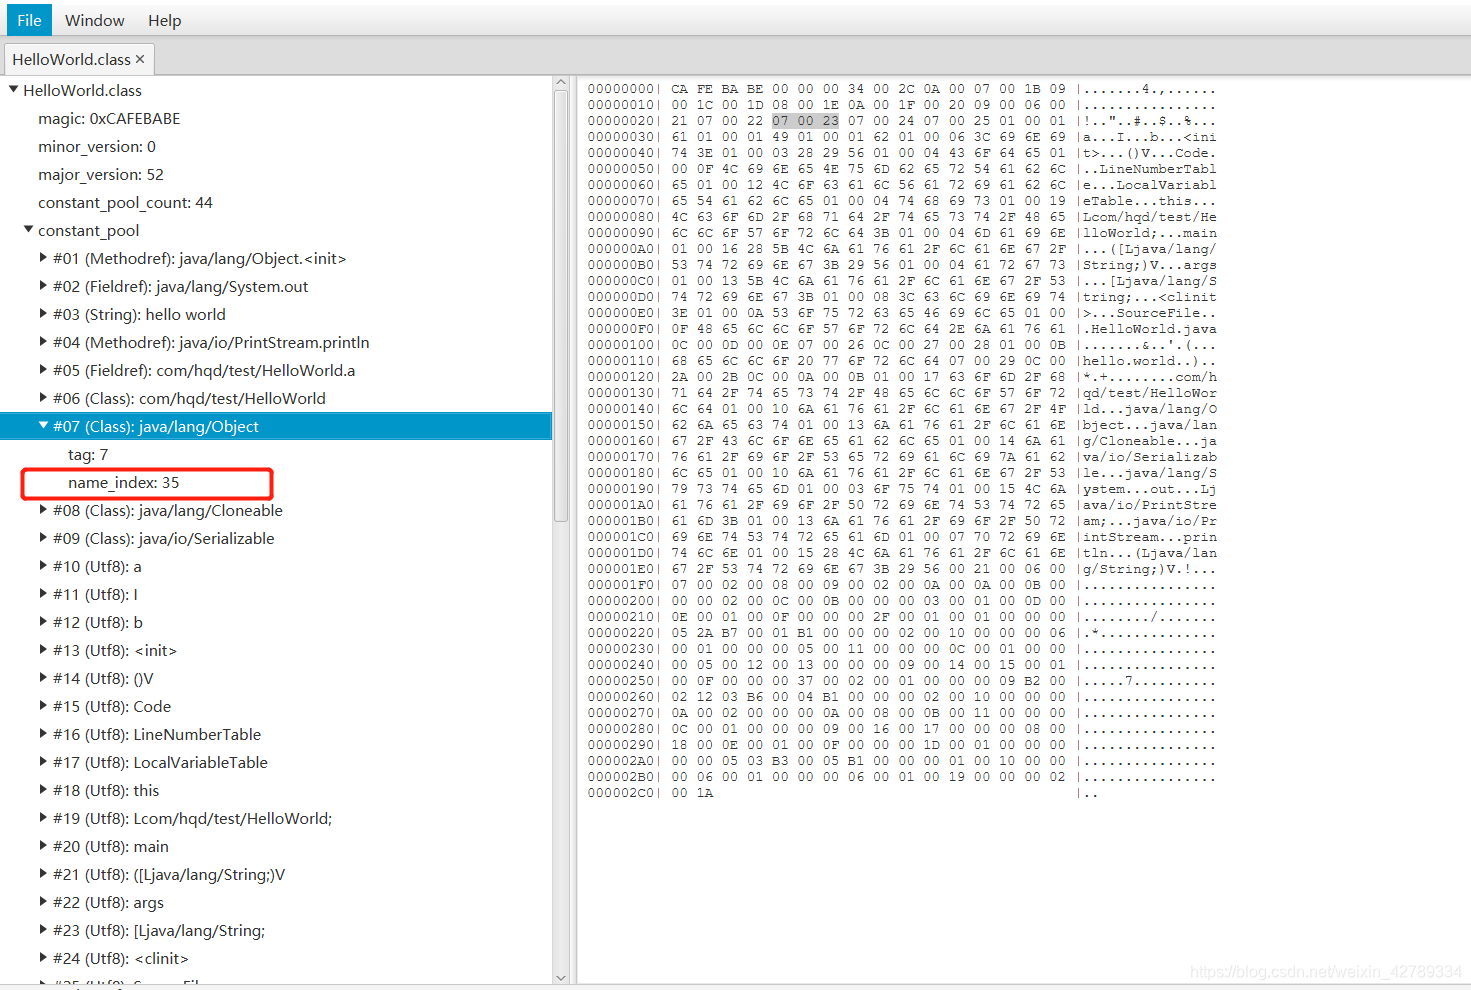Expand #12 Utf8 b entry
Viewport: 1471px width, 990px height.
coord(44,621)
